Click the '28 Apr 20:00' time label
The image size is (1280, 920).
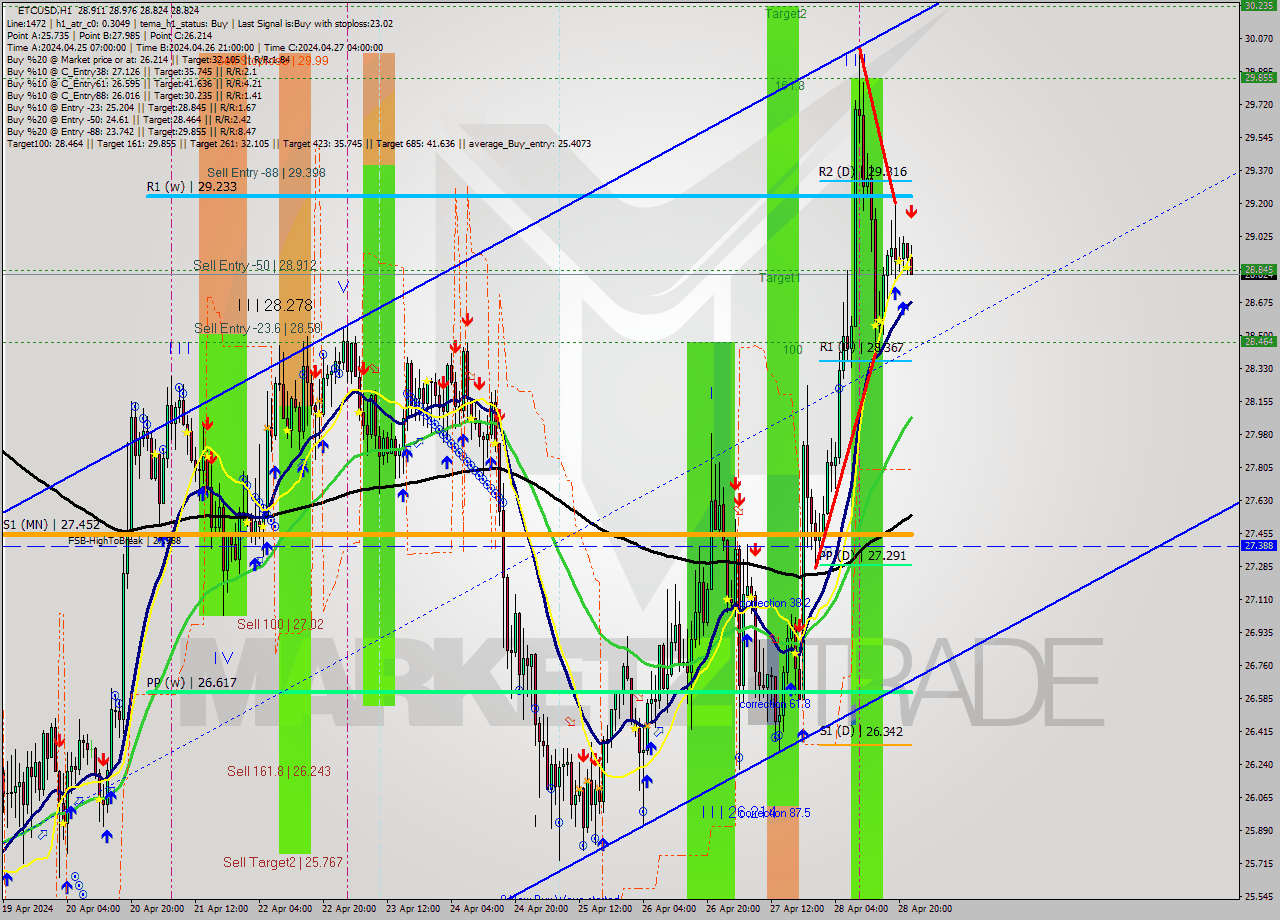[925, 909]
